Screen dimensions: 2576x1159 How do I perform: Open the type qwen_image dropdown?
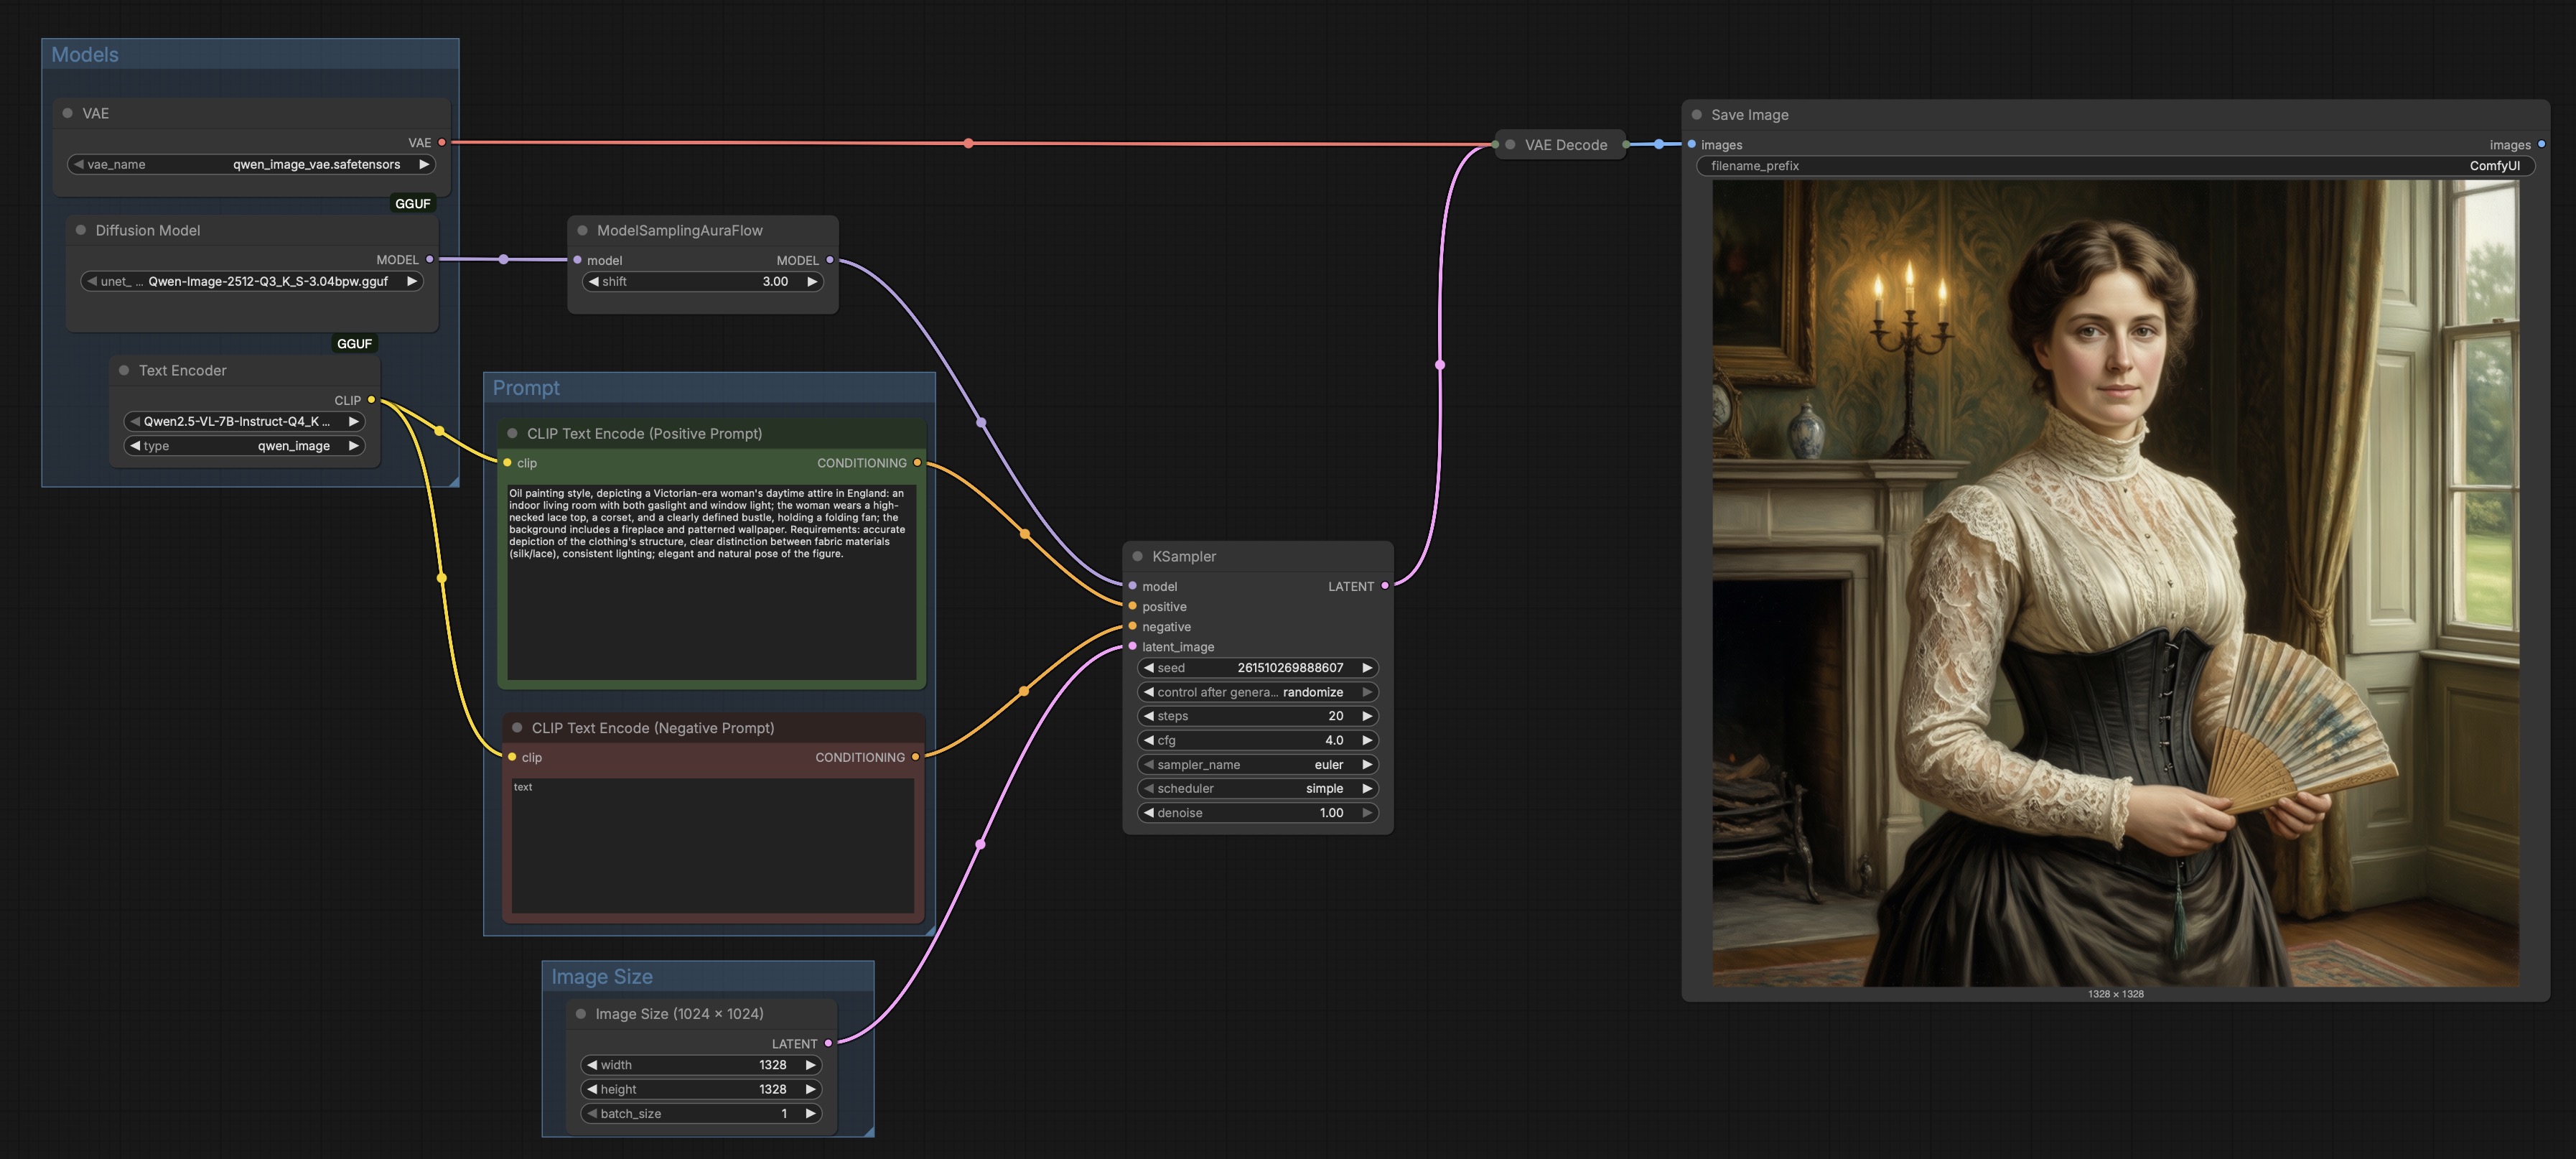tap(244, 446)
